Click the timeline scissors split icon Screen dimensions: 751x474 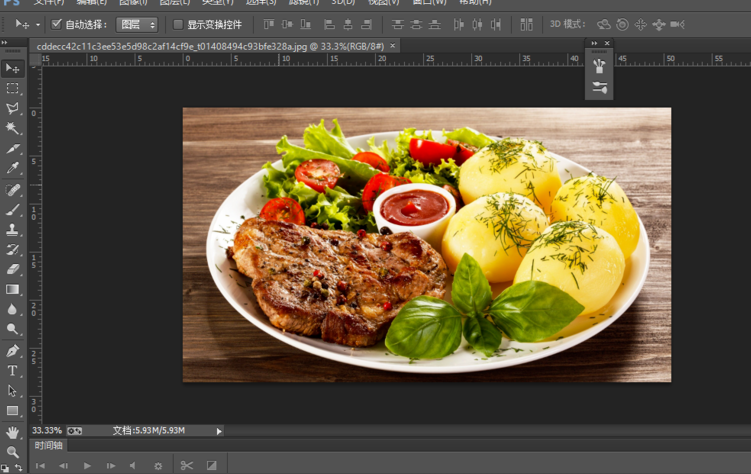tap(187, 465)
